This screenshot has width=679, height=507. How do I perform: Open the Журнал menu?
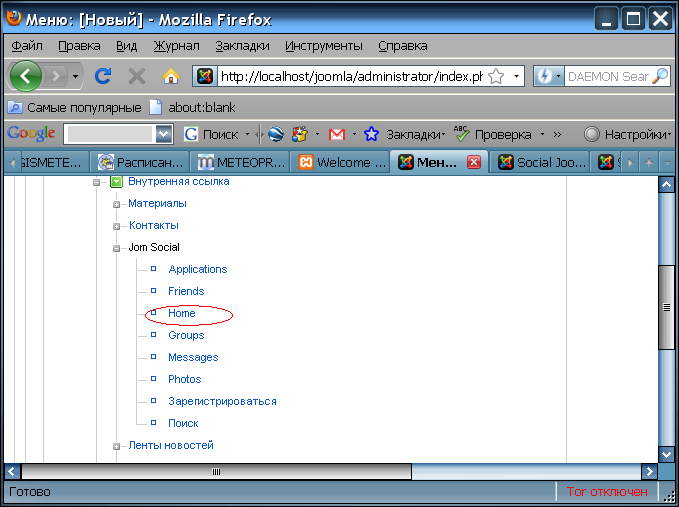(176, 45)
